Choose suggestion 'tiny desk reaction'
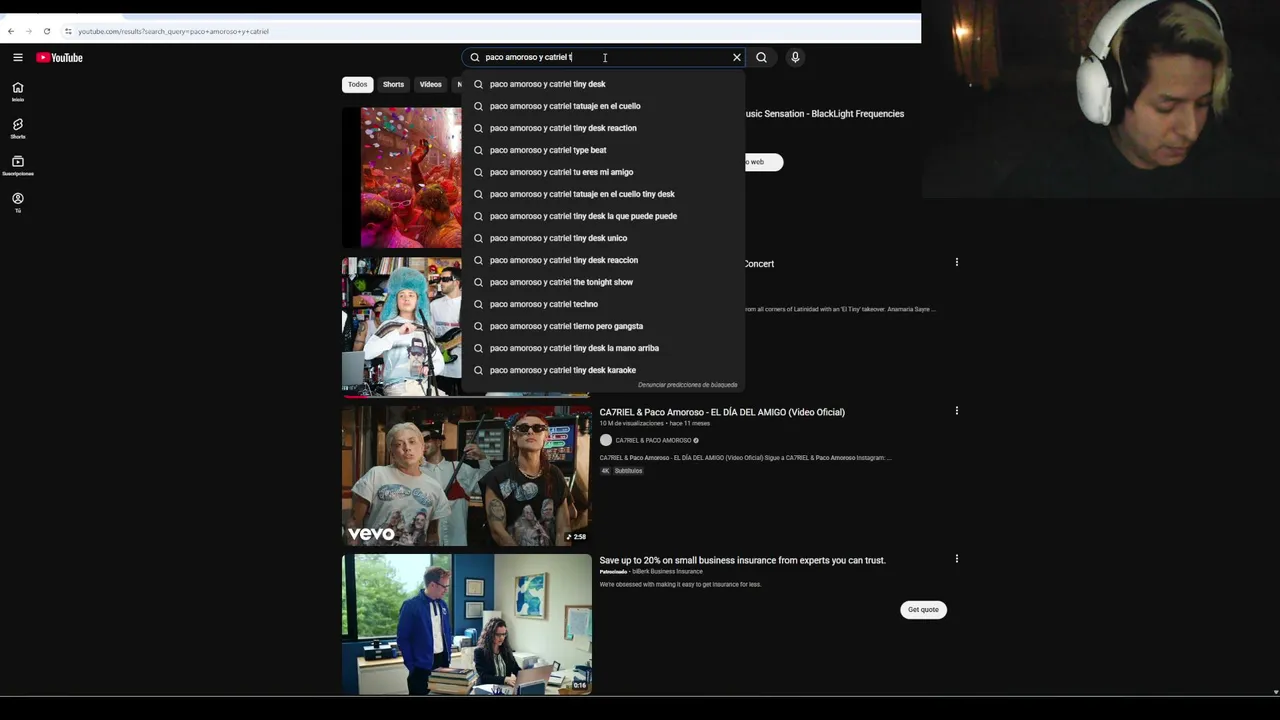 point(604,128)
